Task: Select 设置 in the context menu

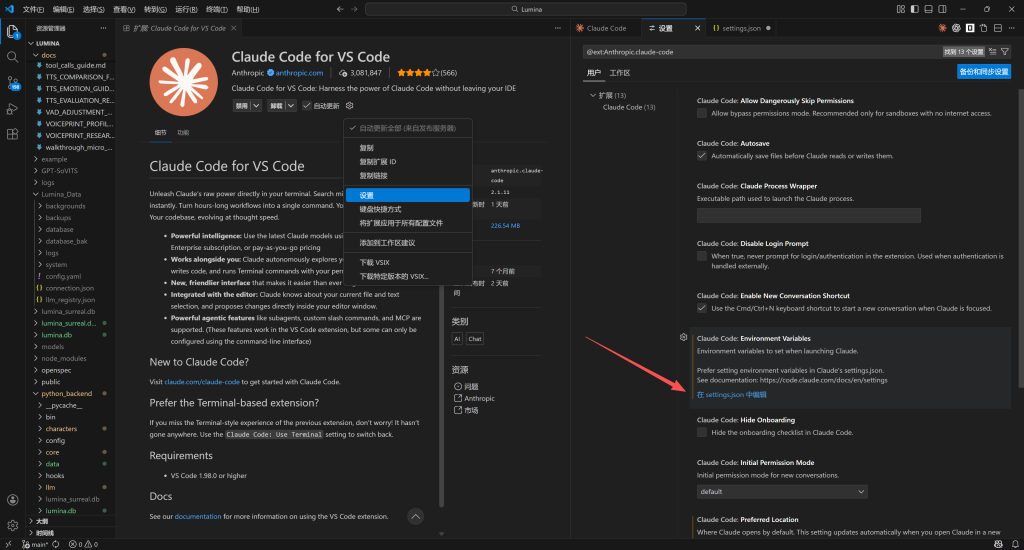Action: pos(367,195)
